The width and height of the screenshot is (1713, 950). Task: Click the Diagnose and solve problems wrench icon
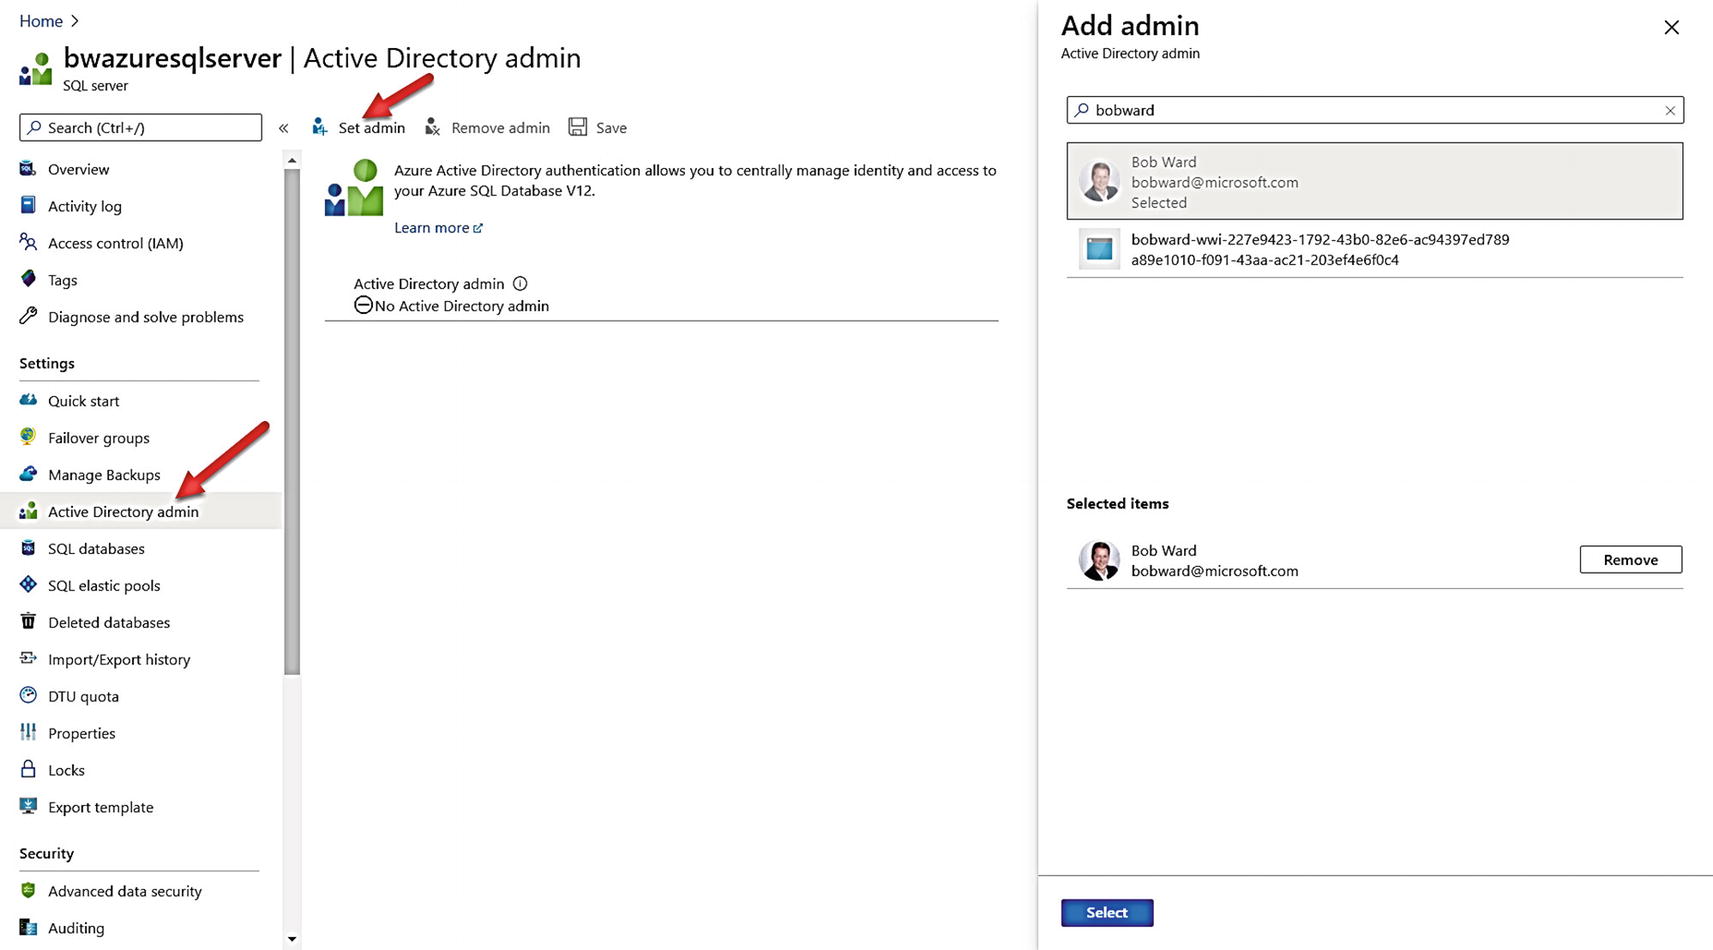(x=28, y=317)
